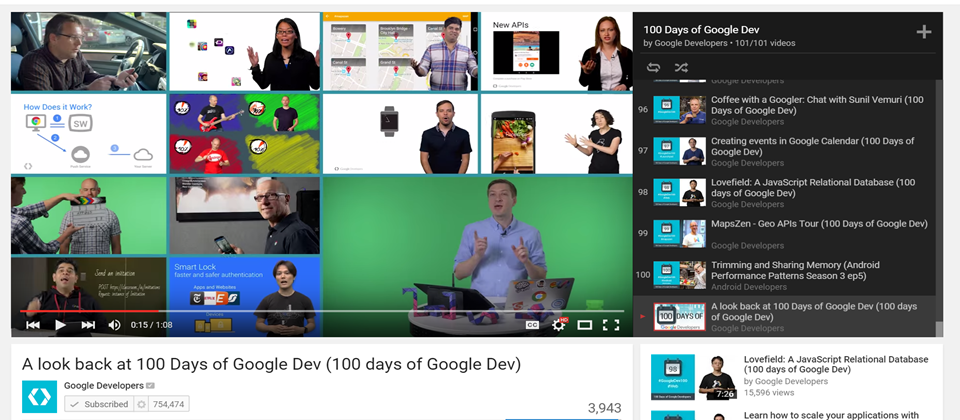Image resolution: width=960 pixels, height=420 pixels.
Task: Select Trimming and Sharing Memory video
Action: click(x=795, y=270)
